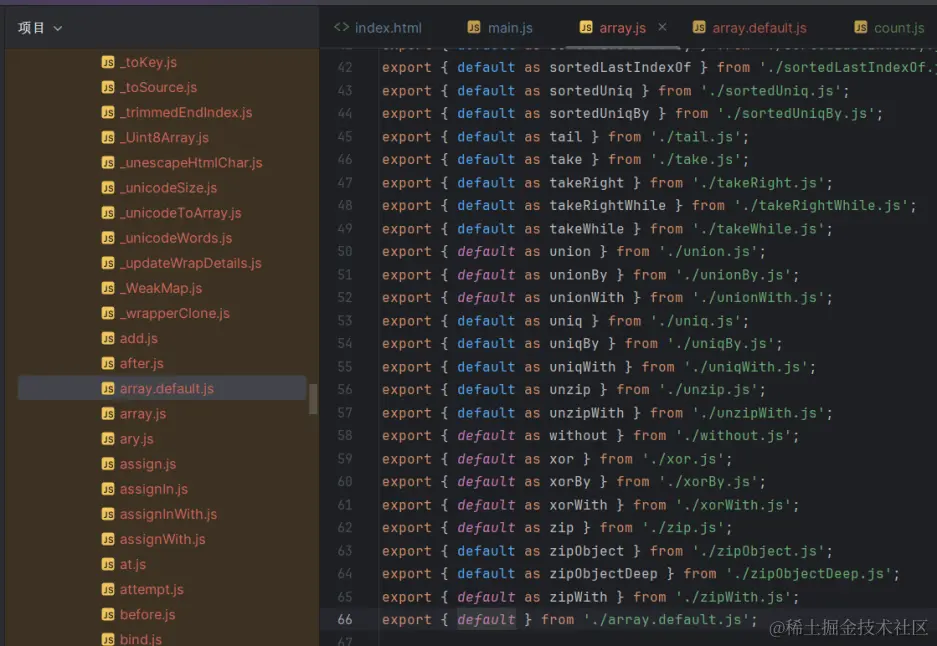This screenshot has height=646, width=937.
Task: Click the JS icon beside _unicodeWords.js
Action: click(108, 238)
